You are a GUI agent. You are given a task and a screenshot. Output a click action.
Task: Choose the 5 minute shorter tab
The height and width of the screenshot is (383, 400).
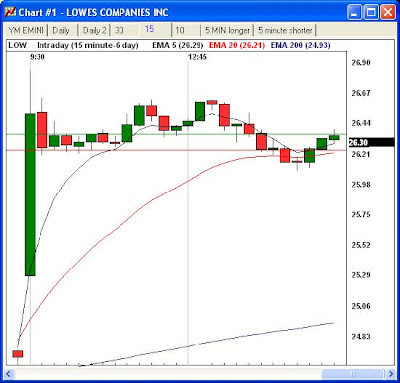(285, 30)
